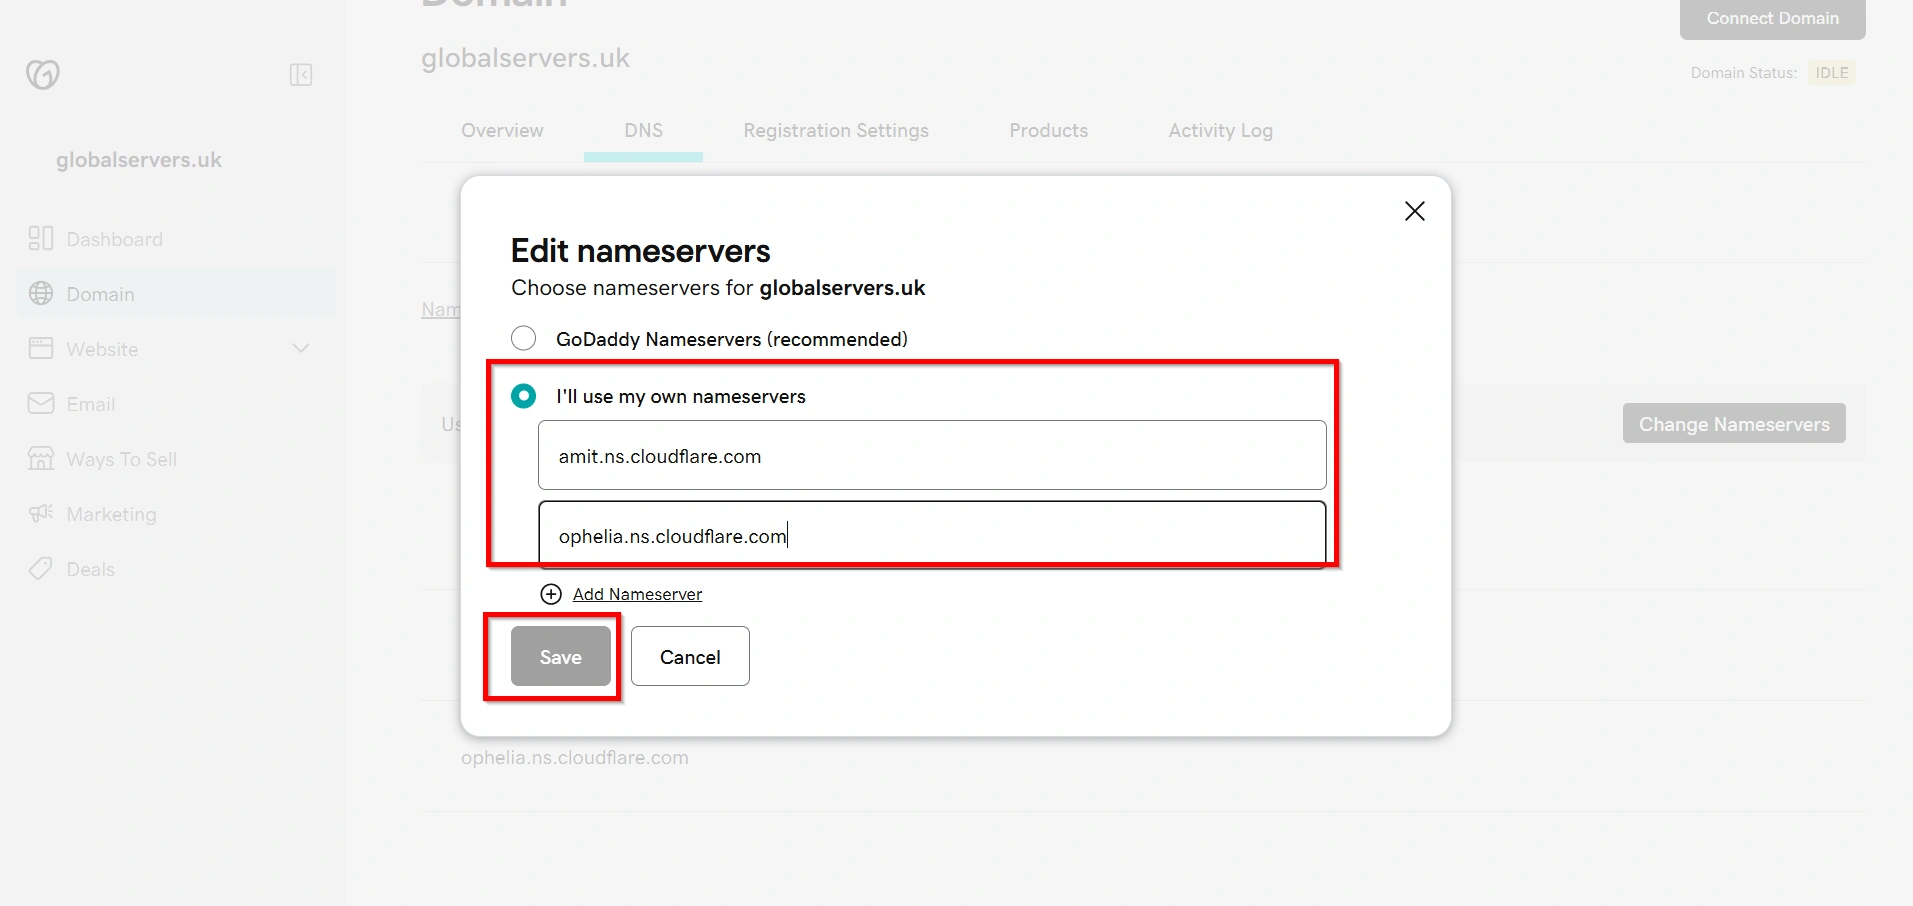Open the Activity Log tab

(1220, 131)
